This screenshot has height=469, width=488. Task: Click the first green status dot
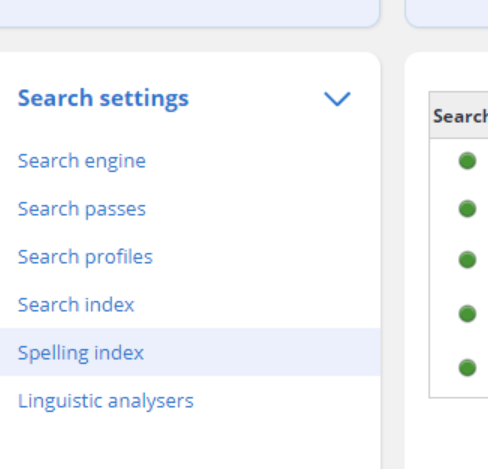(x=467, y=161)
